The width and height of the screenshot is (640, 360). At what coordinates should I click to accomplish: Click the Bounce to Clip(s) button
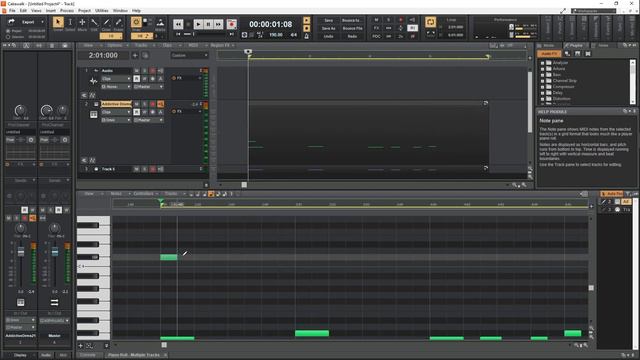352,20
